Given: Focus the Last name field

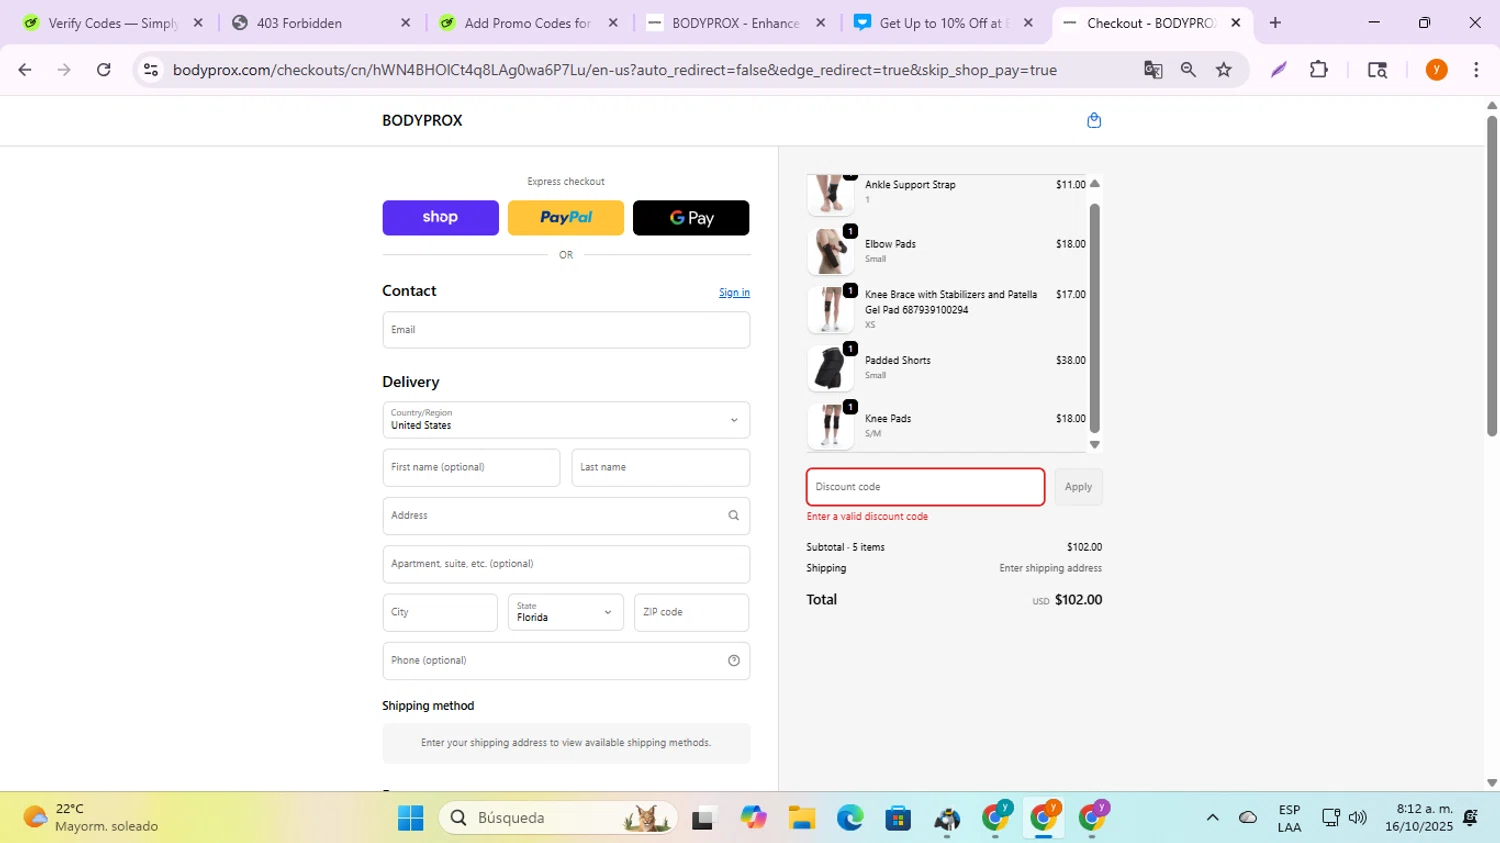Looking at the screenshot, I should pyautogui.click(x=660, y=468).
